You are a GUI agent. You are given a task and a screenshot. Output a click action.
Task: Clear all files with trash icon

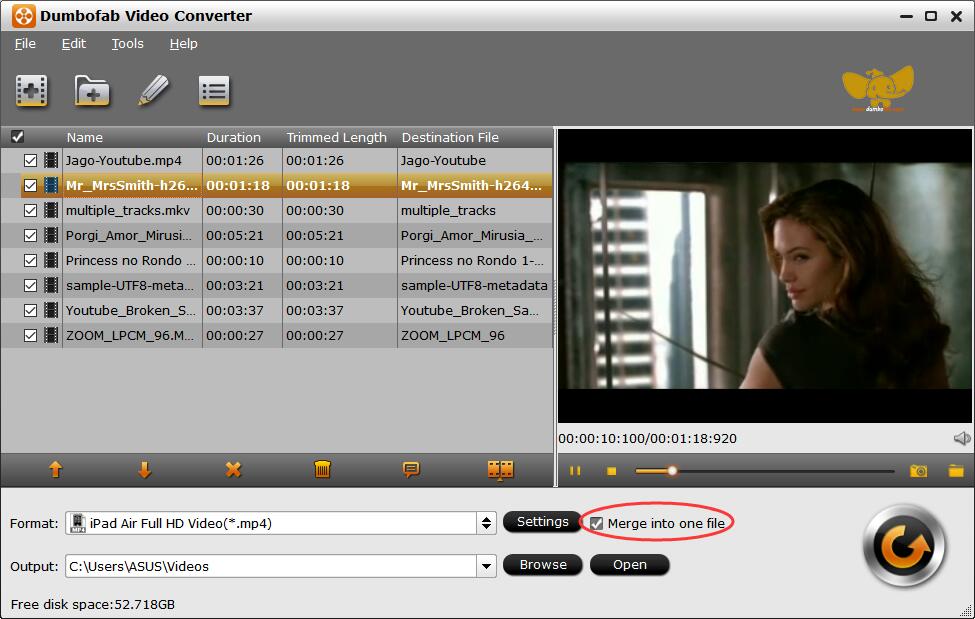coord(322,470)
